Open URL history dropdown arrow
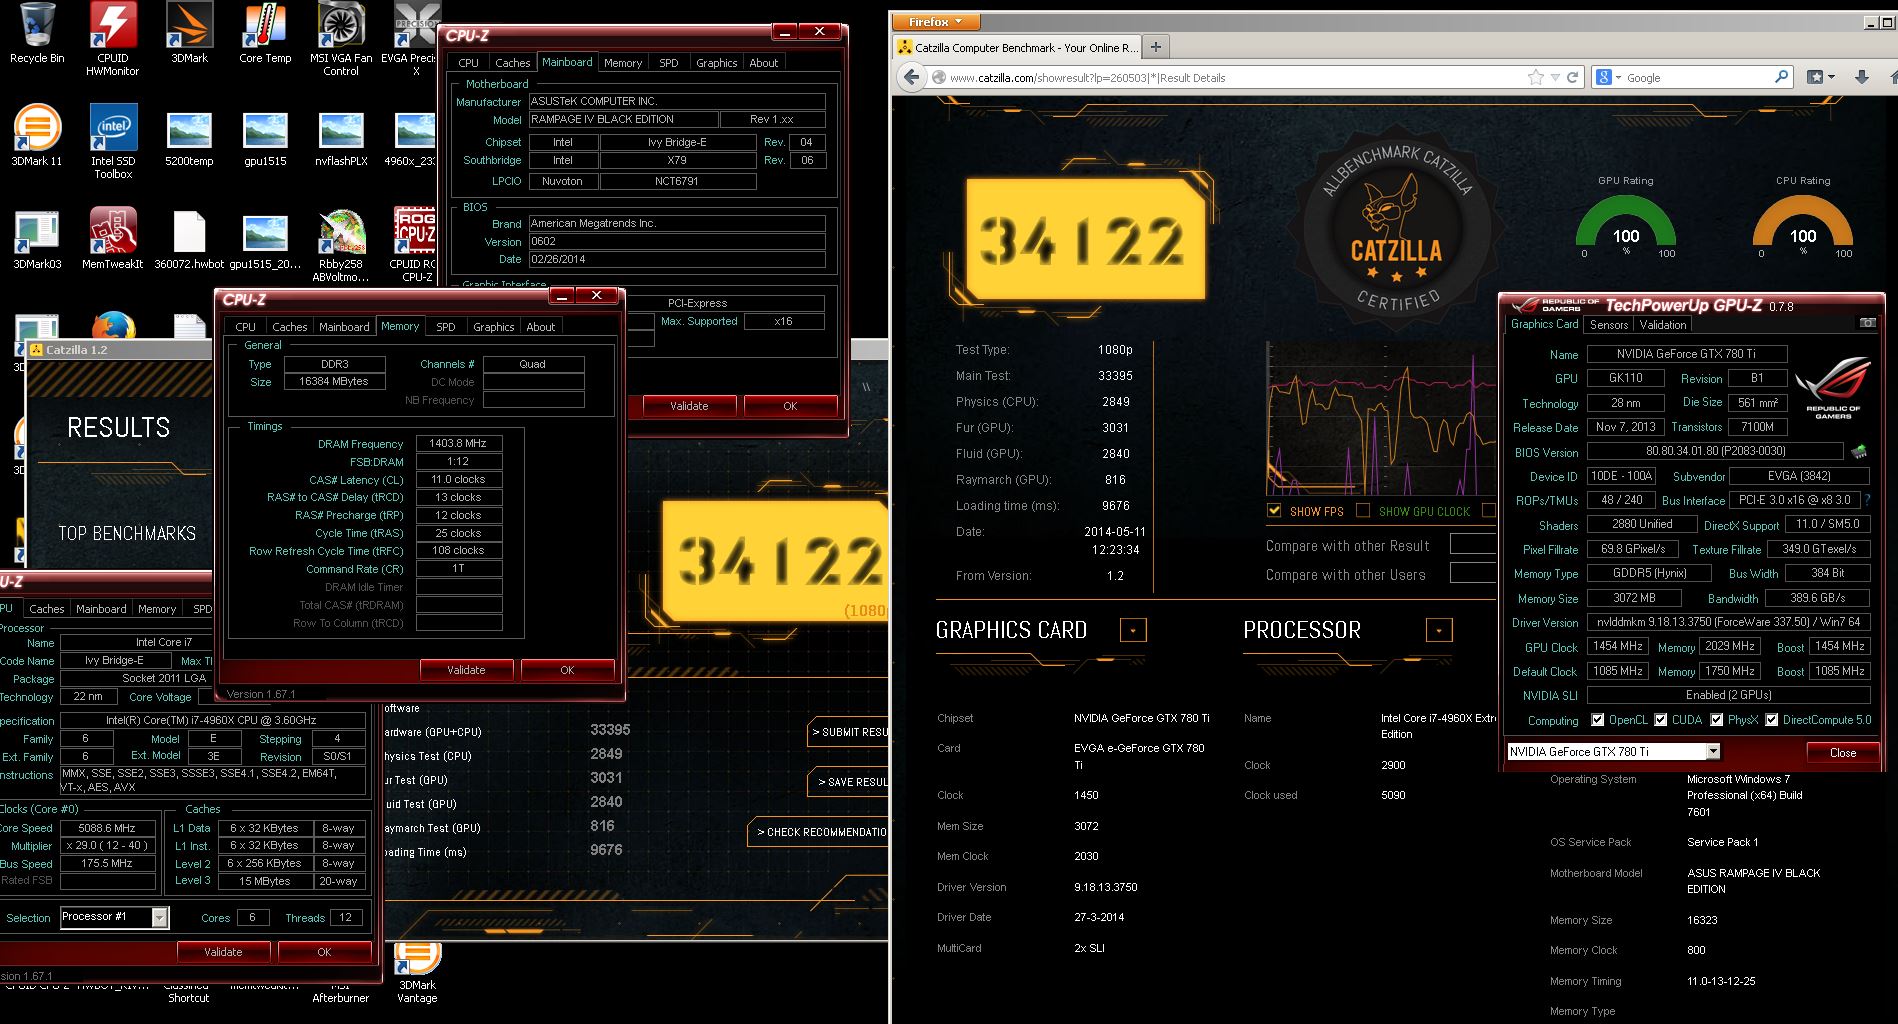 tap(1555, 77)
